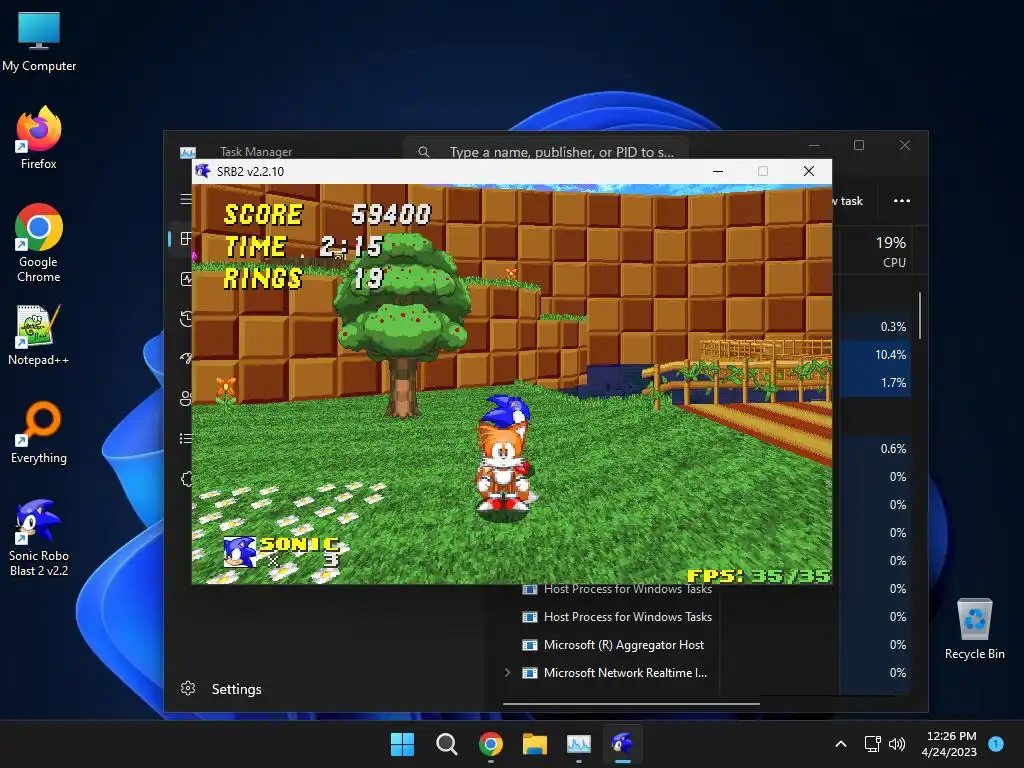
Task: Open the clock showing 12:26 PM
Action: click(950, 744)
